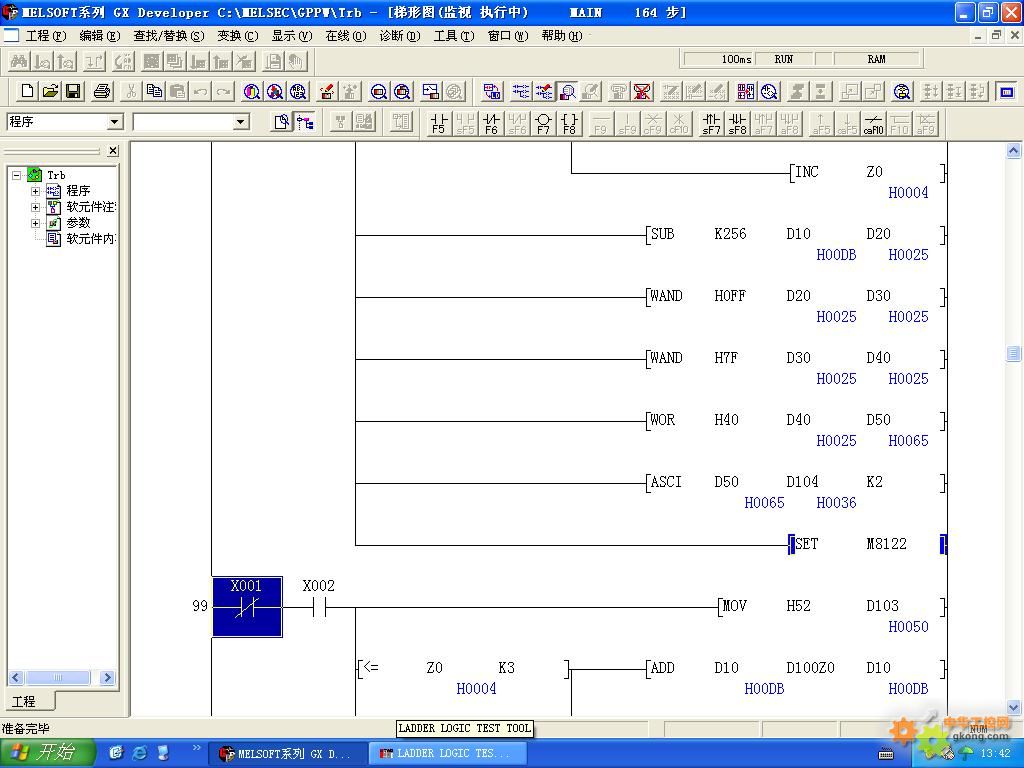1024x768 pixels.
Task: Expand the 软元件注释 tree node
Action: click(x=35, y=207)
